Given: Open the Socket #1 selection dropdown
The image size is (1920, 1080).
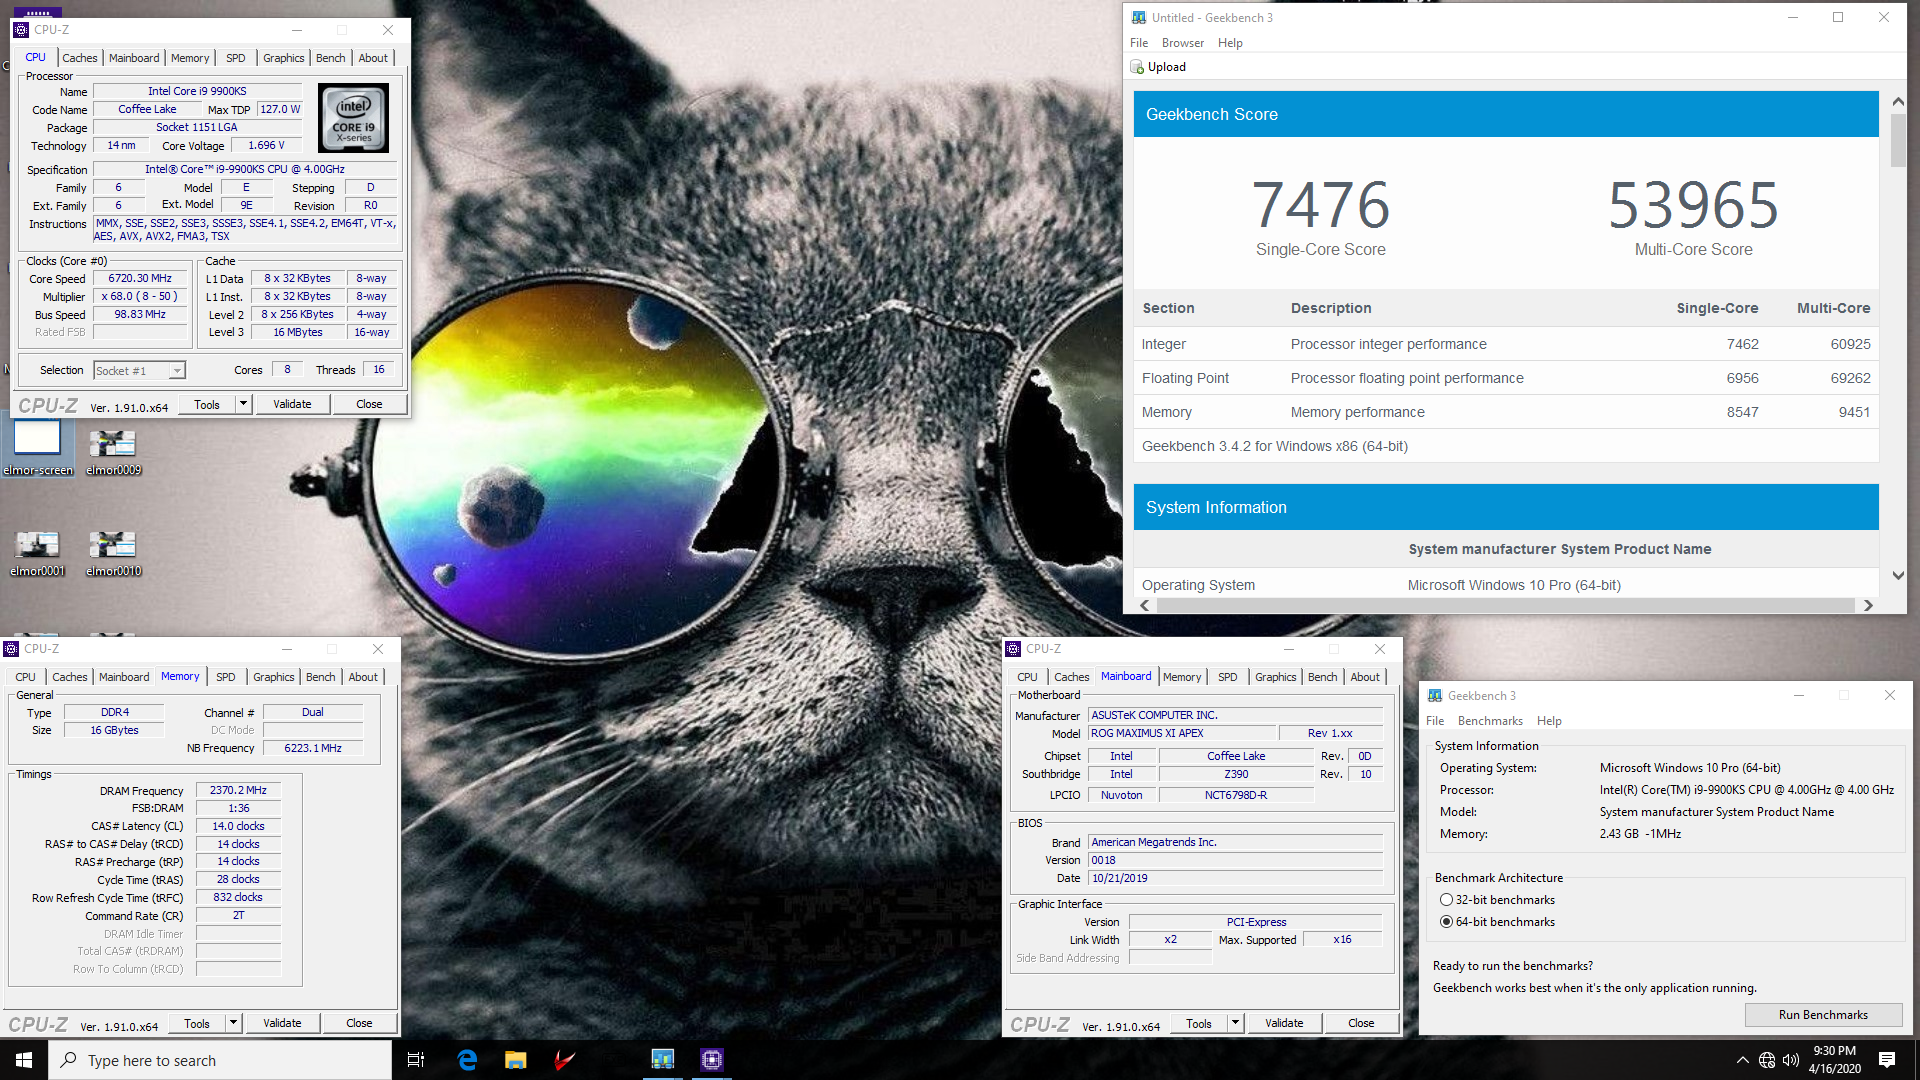Looking at the screenshot, I should [x=140, y=371].
